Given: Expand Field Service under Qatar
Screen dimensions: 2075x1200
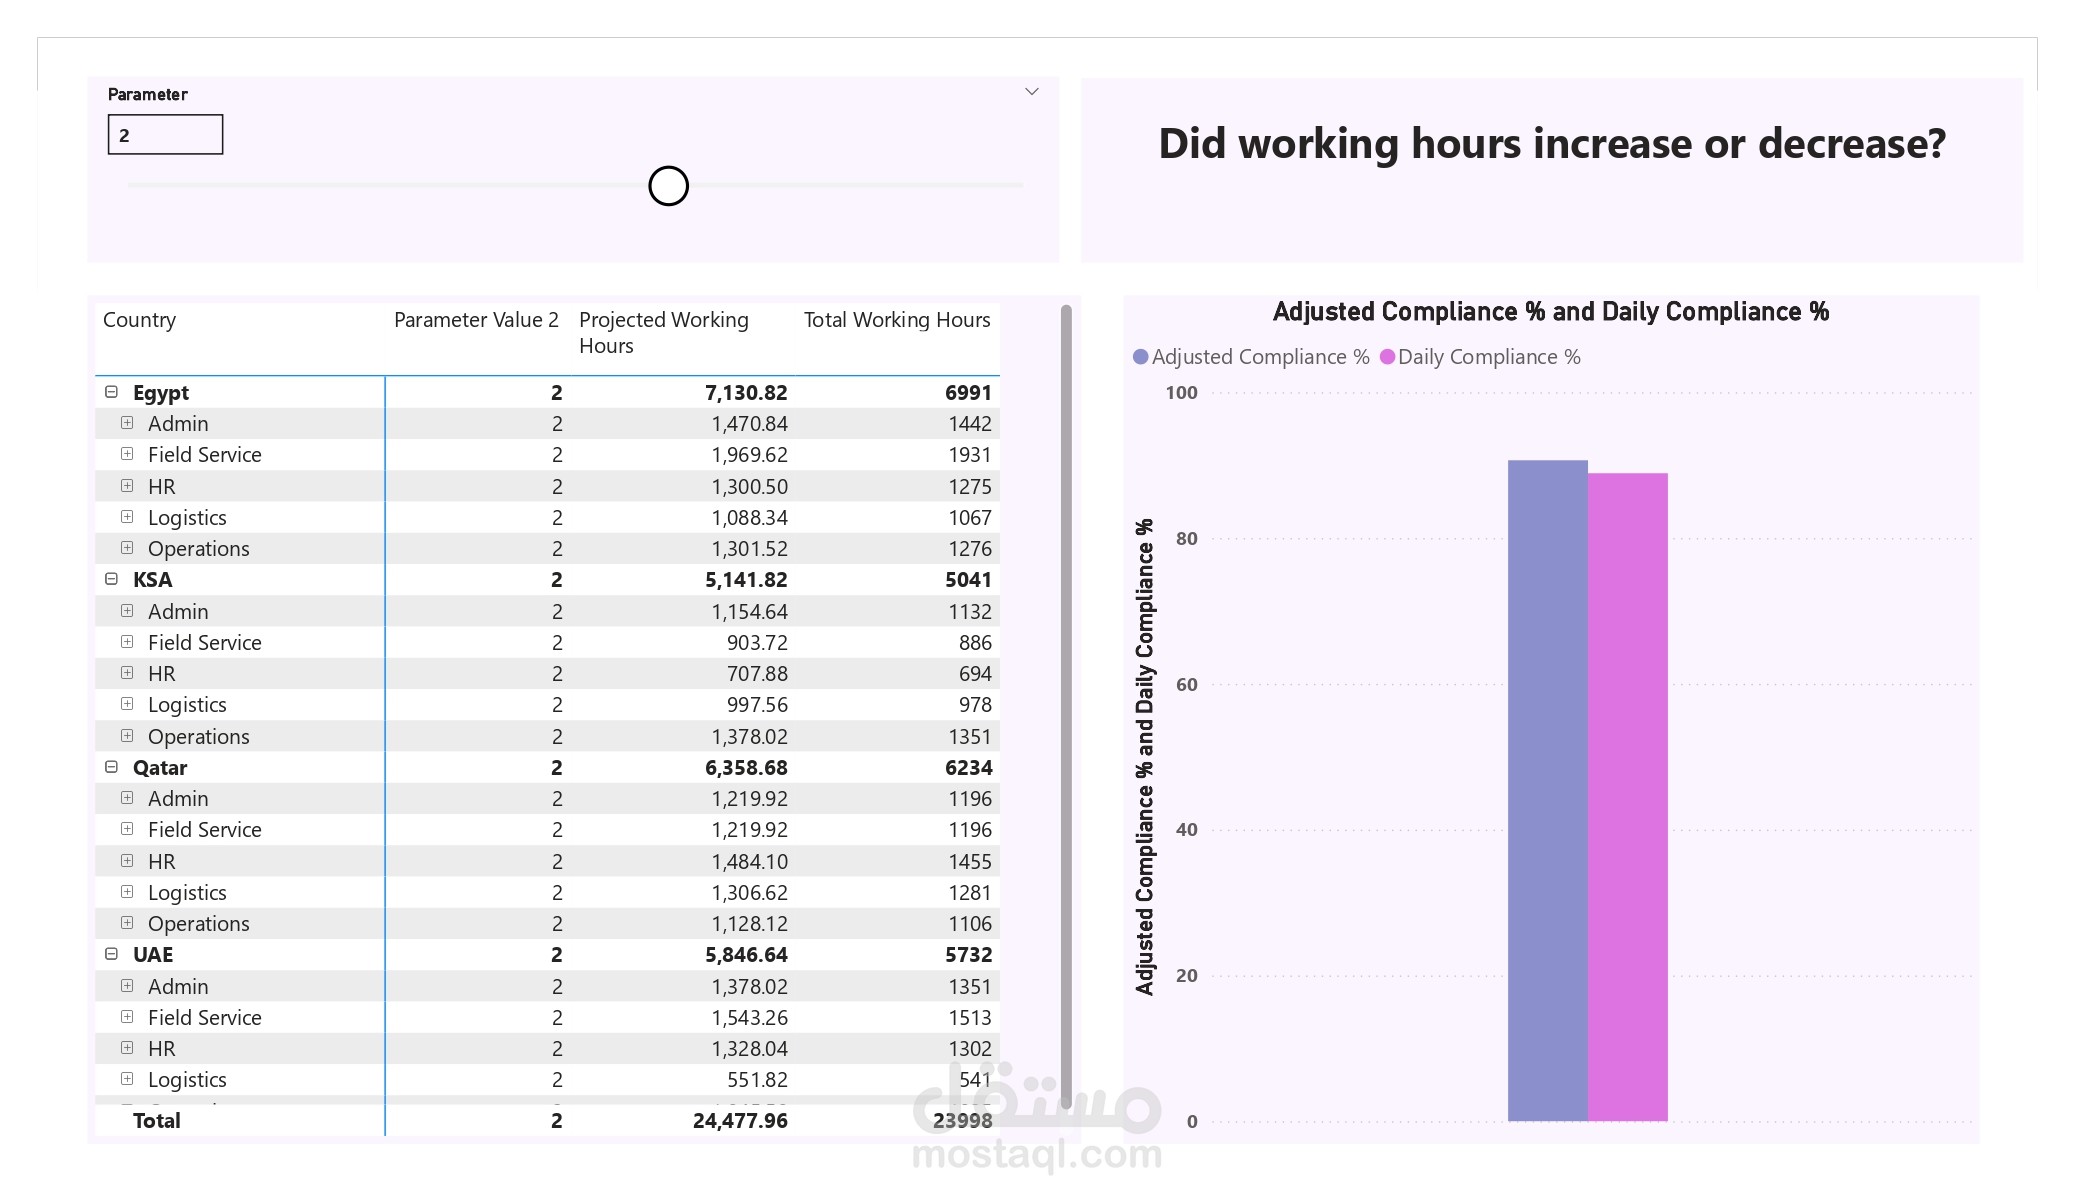Looking at the screenshot, I should (x=127, y=829).
